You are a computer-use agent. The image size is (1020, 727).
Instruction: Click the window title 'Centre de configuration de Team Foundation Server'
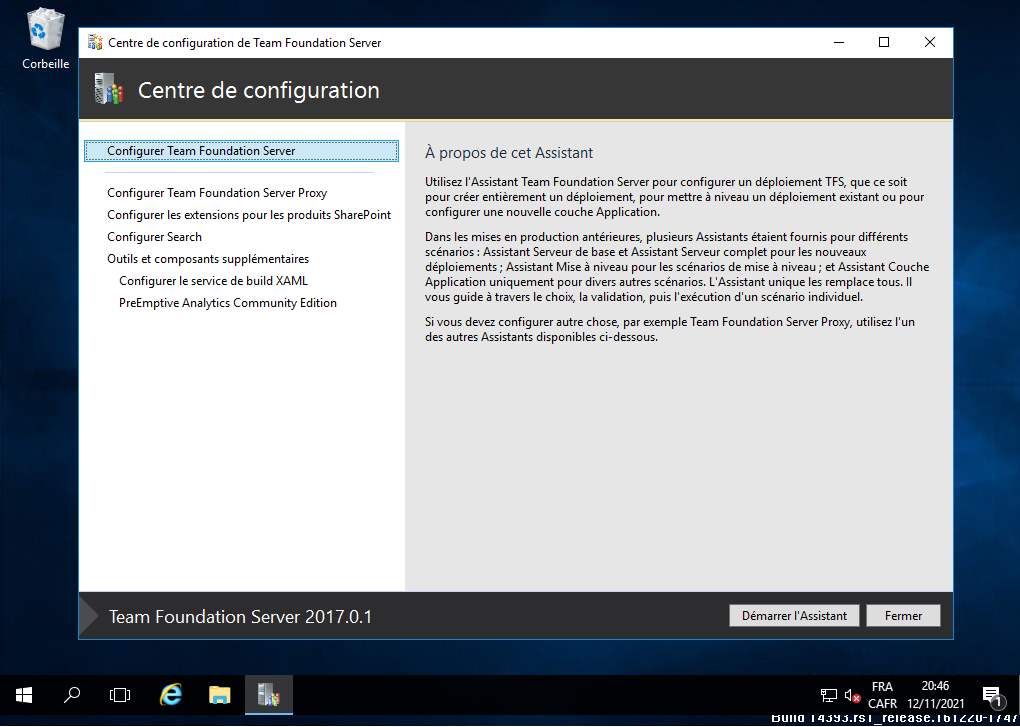click(x=245, y=43)
